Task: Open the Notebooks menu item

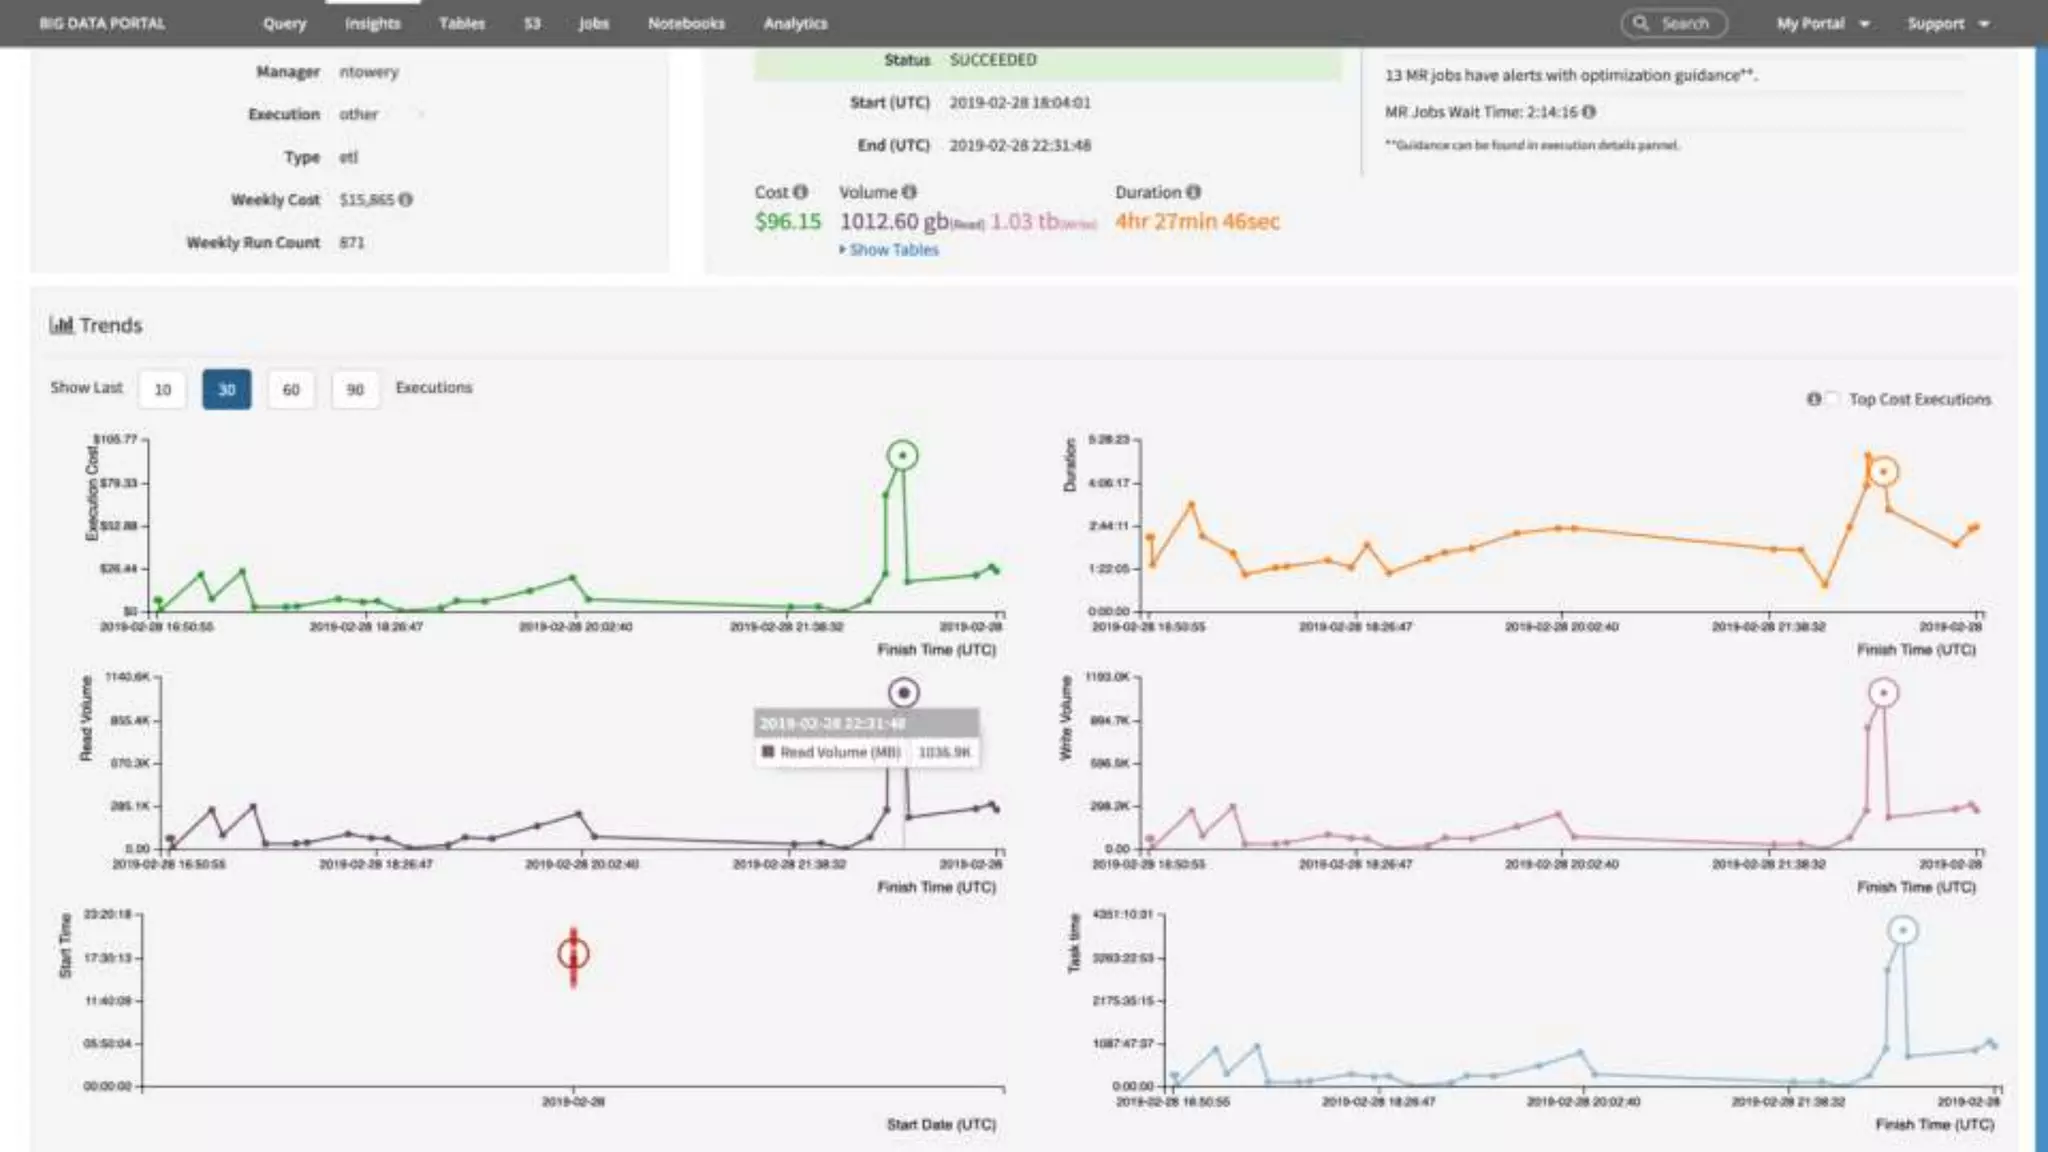Action: click(x=686, y=23)
